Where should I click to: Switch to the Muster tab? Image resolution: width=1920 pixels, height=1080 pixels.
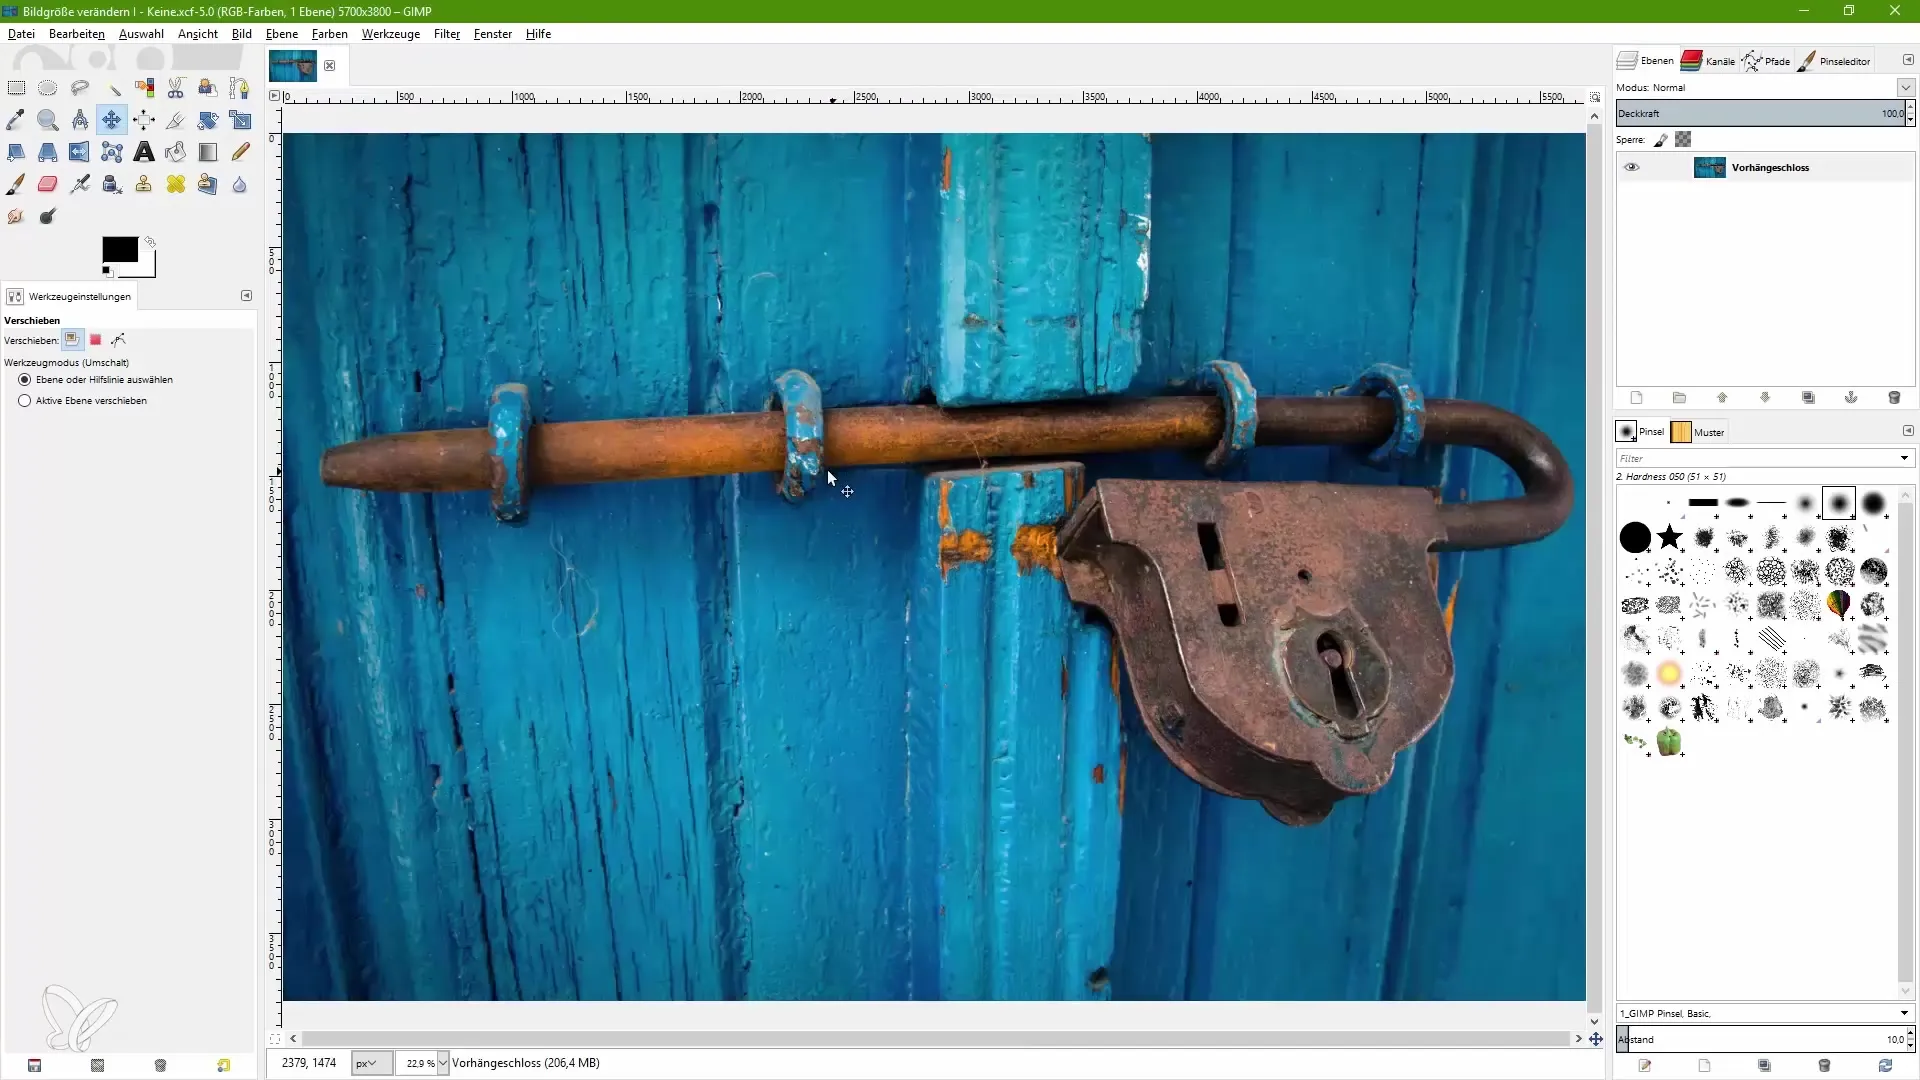(x=1698, y=432)
